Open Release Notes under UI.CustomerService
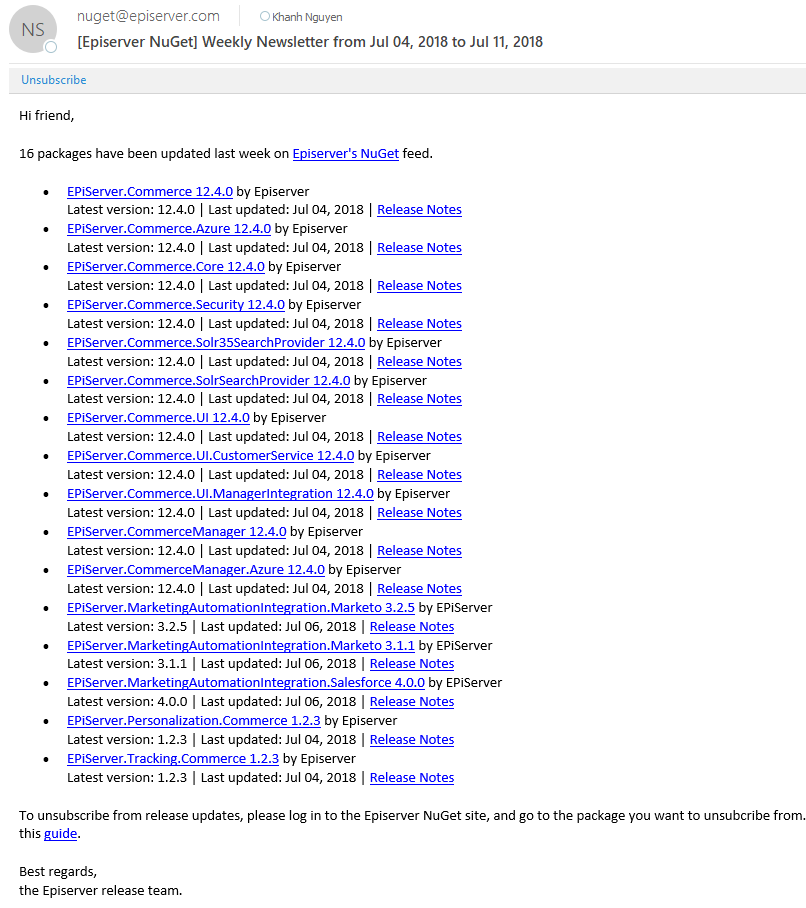This screenshot has width=806, height=908. (x=419, y=475)
